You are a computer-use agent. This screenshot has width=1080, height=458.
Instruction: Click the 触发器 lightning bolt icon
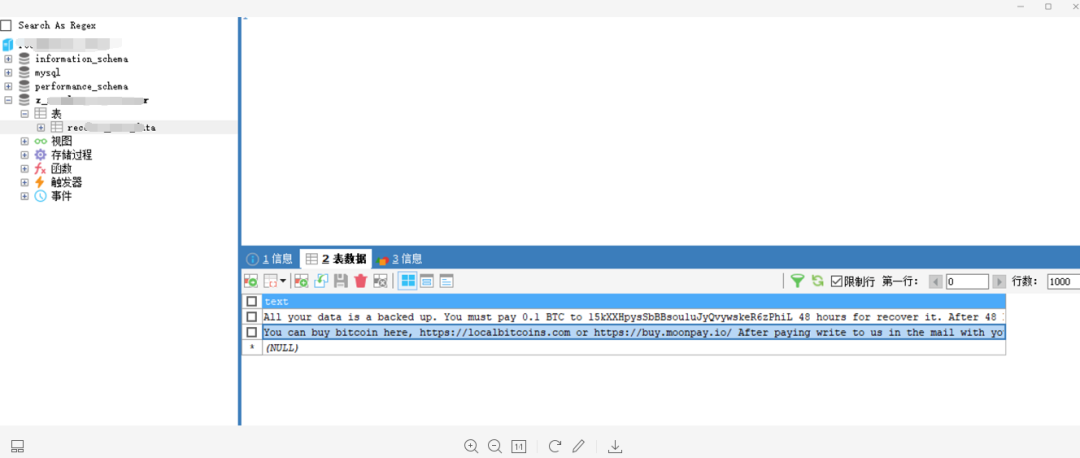(x=41, y=183)
